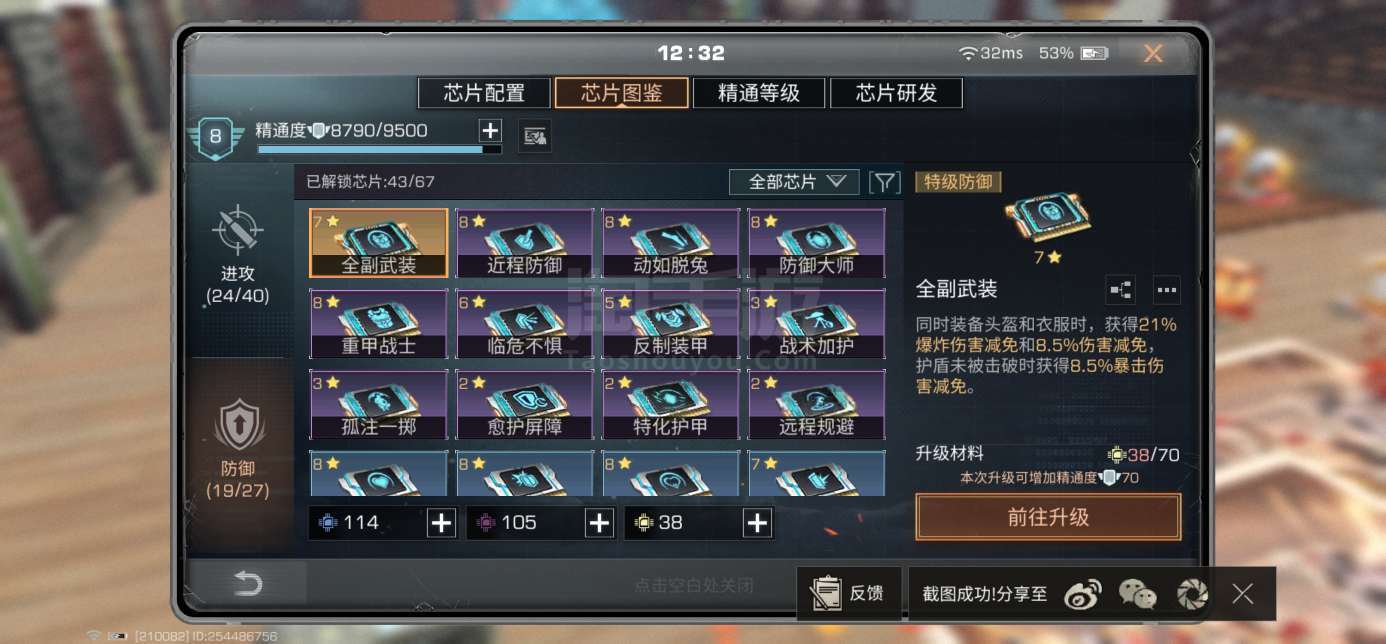The height and width of the screenshot is (644, 1386).
Task: Expand the 全部芯片 dropdown
Action: (794, 182)
